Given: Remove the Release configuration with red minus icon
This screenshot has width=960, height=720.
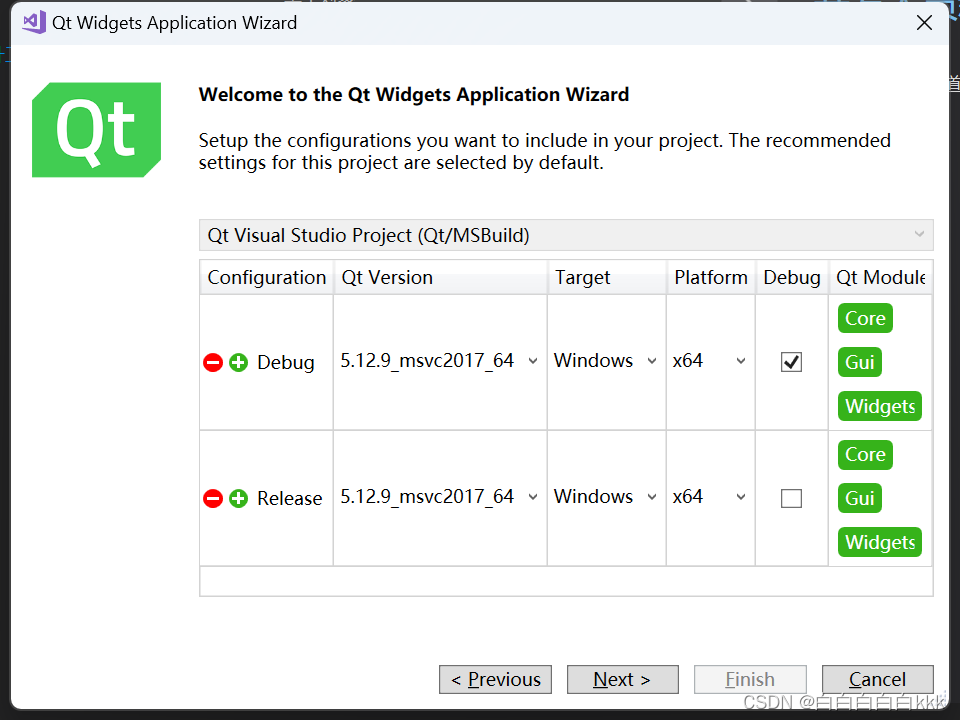Looking at the screenshot, I should (x=212, y=498).
